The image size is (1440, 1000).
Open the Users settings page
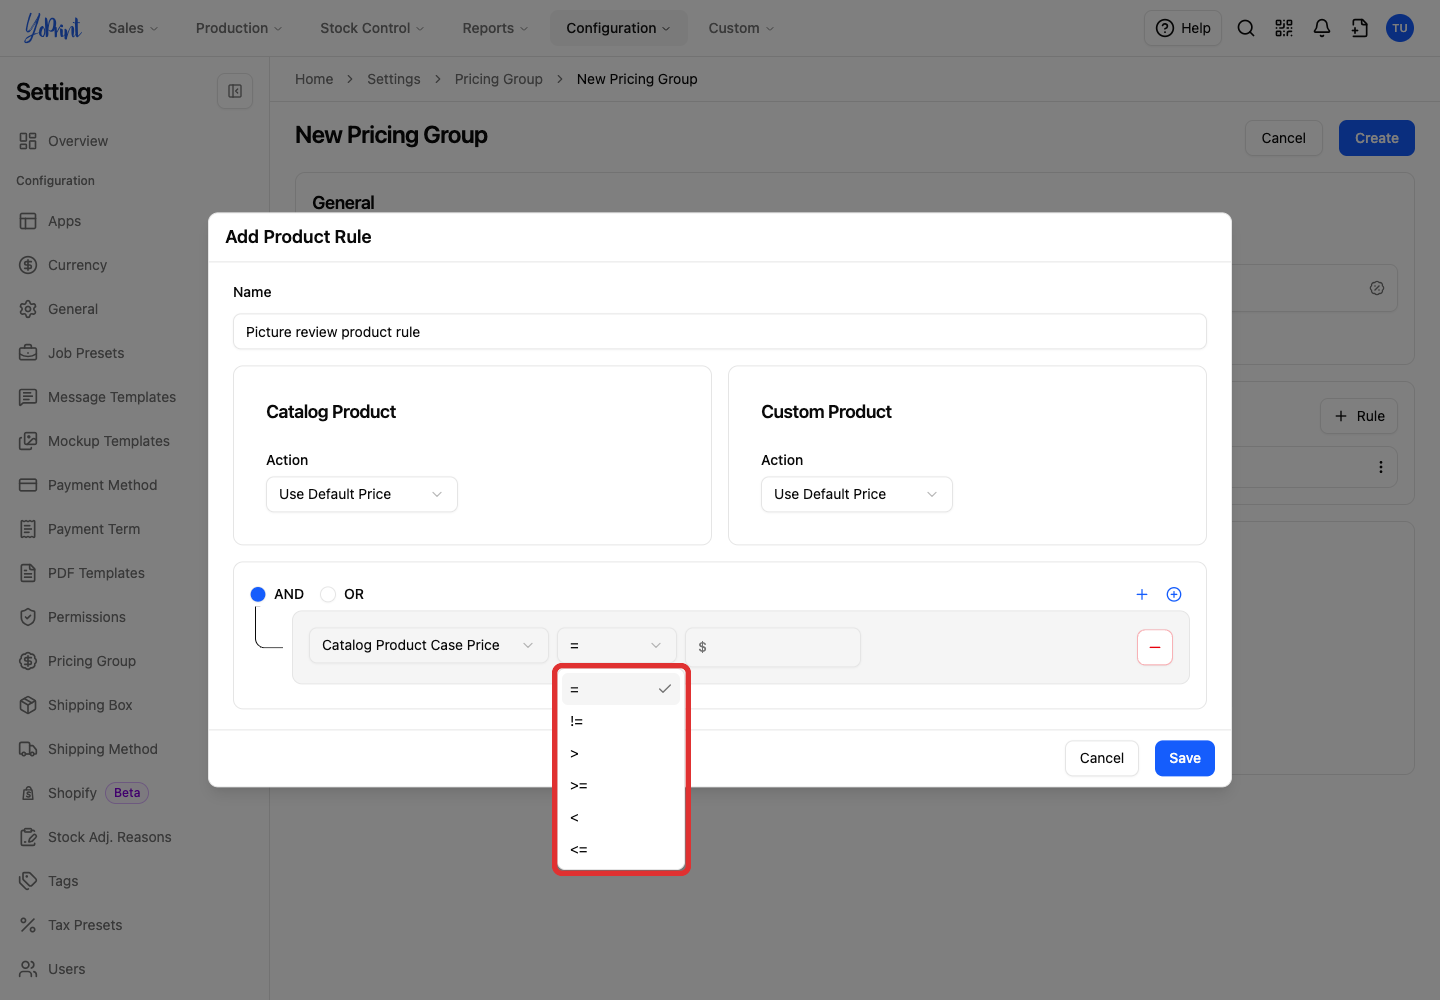[66, 969]
